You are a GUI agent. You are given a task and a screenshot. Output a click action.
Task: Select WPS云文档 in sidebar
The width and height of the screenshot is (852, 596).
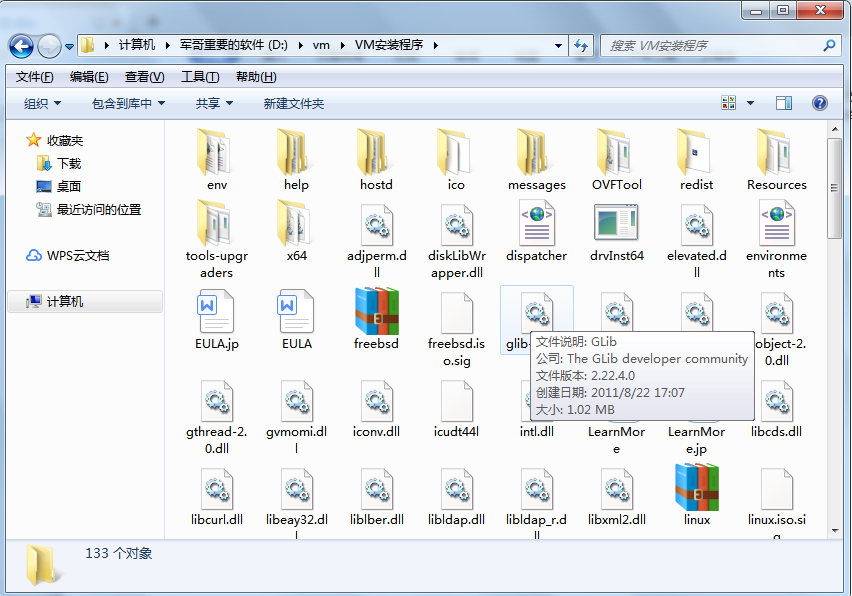[68, 255]
